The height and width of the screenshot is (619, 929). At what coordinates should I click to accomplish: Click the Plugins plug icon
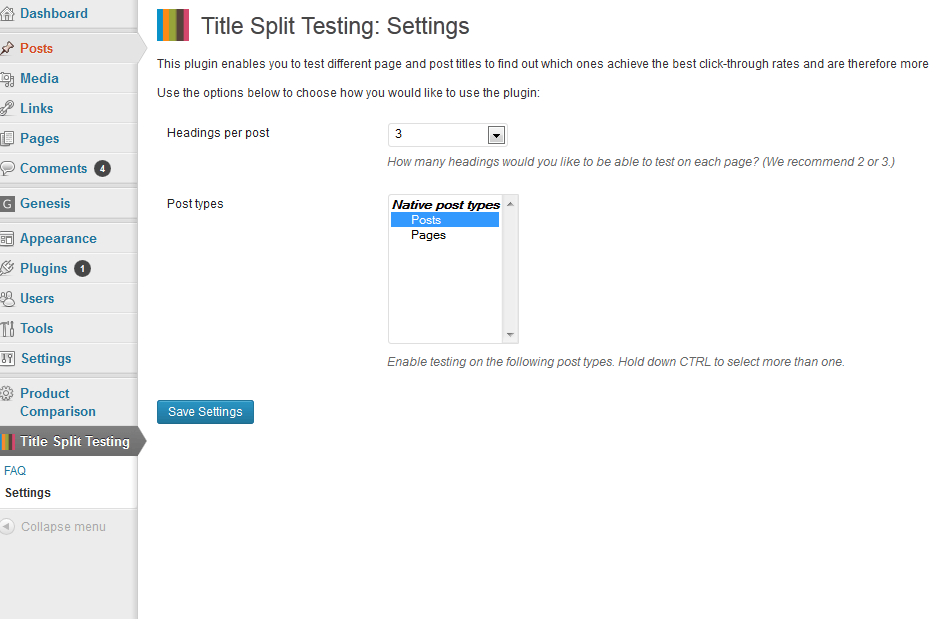(7, 268)
